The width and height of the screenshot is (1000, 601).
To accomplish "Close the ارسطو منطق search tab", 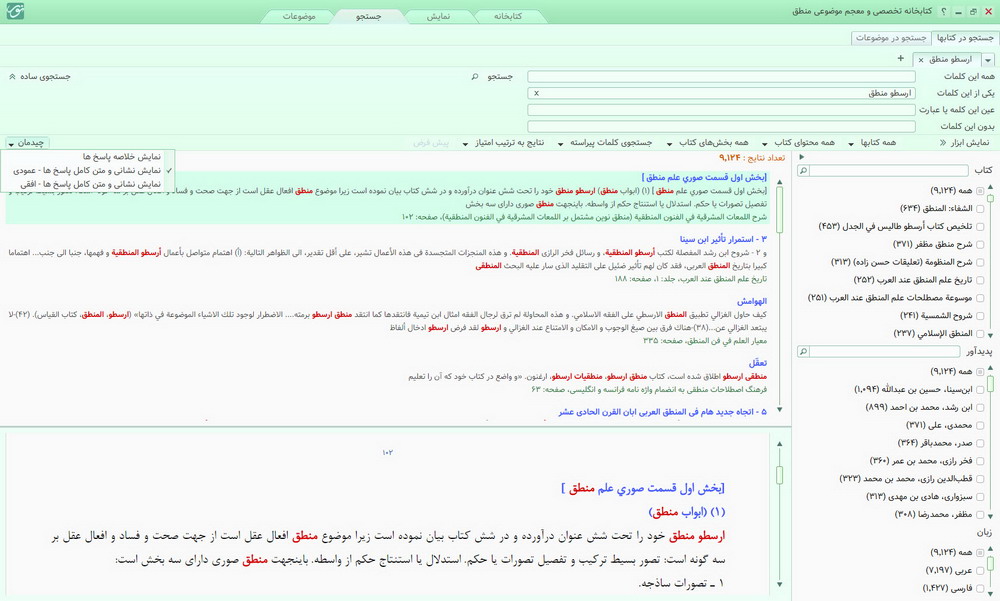I will point(921,60).
